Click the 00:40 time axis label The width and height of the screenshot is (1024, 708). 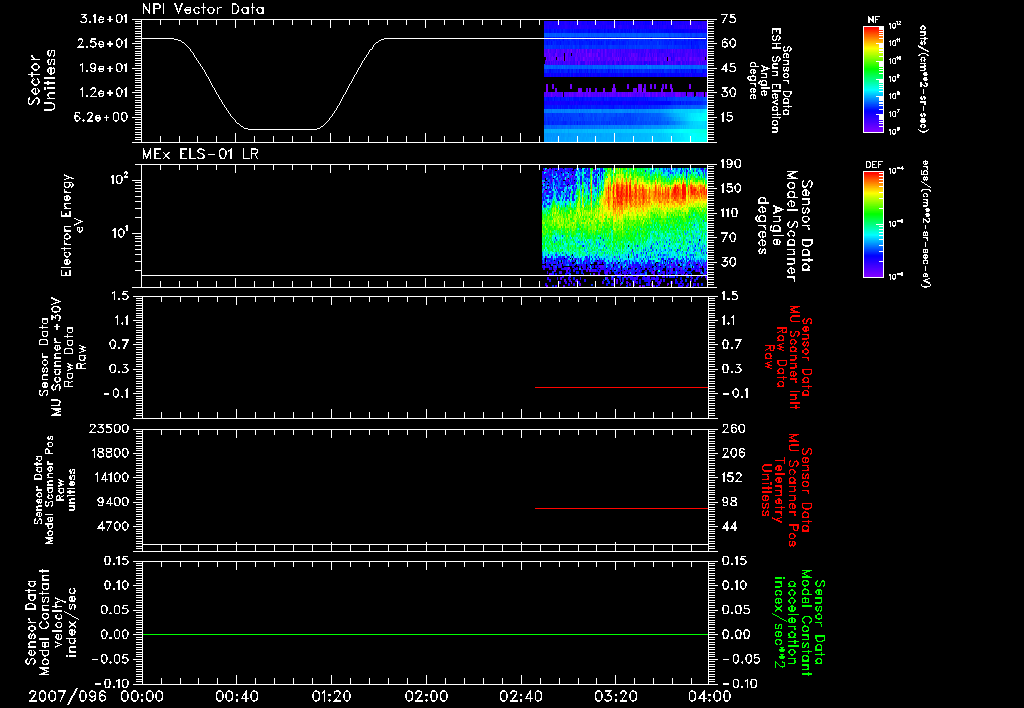click(236, 696)
